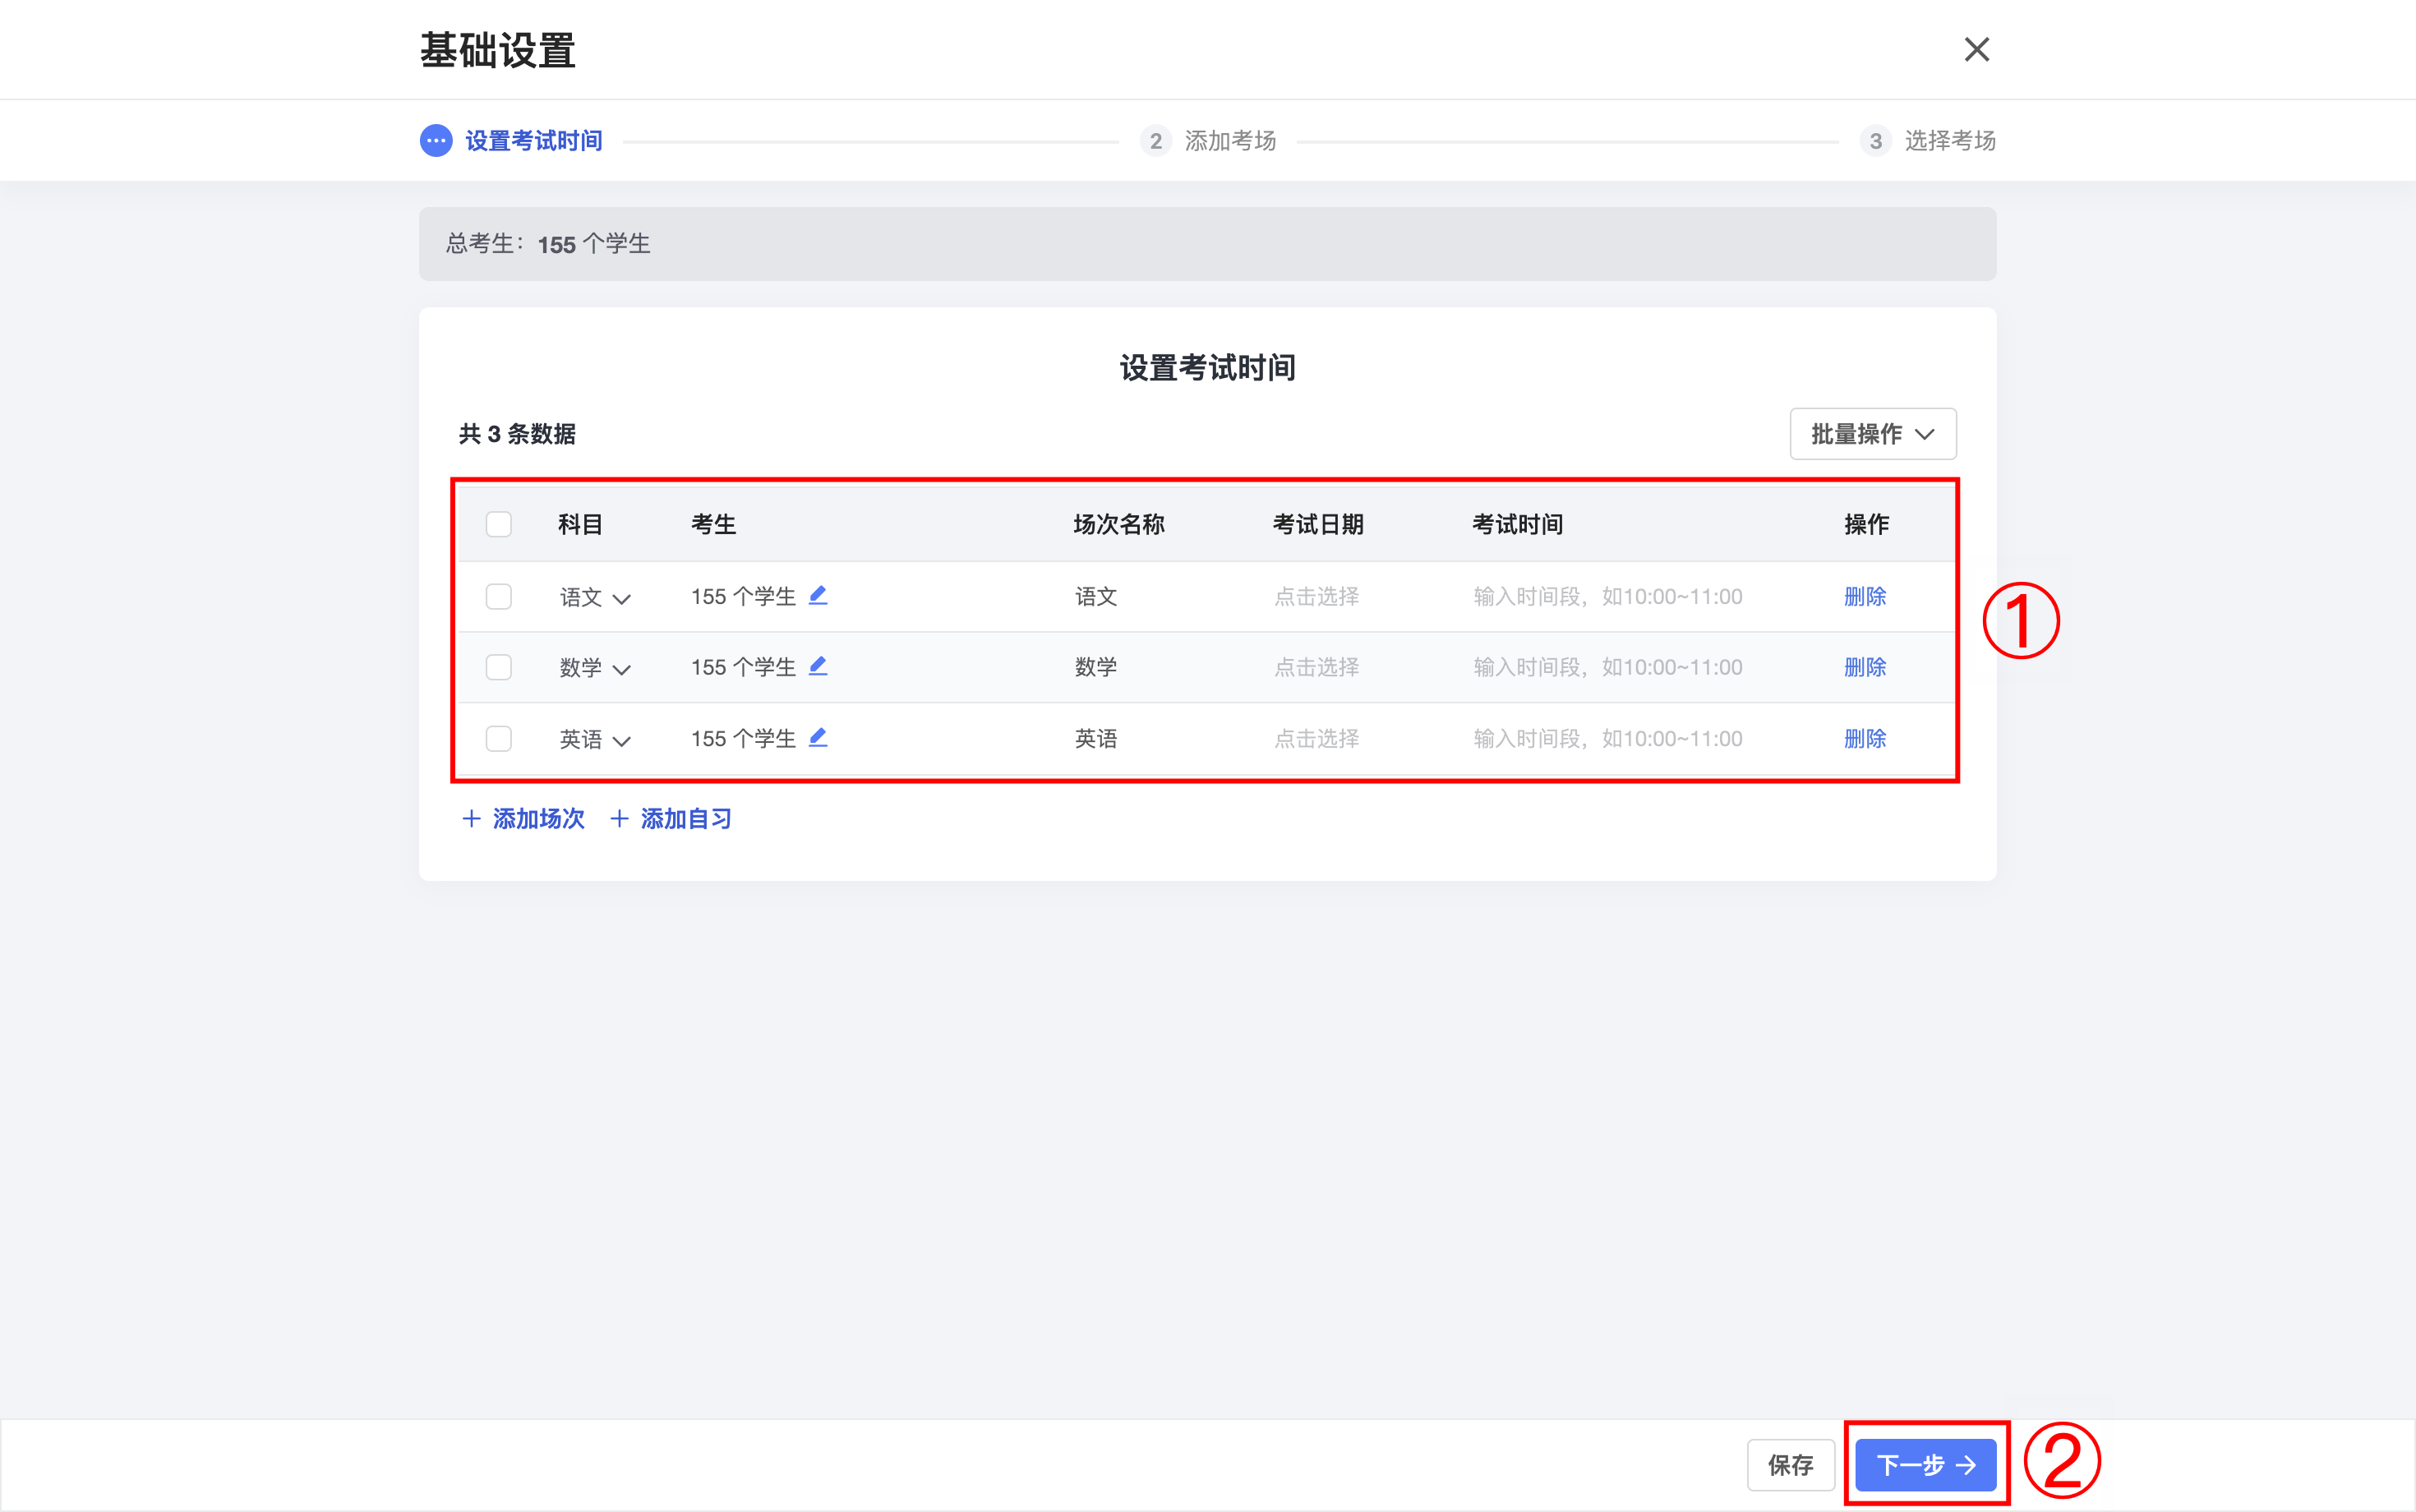Pick exam date for 语文 row
2416x1512 pixels.
click(1316, 596)
